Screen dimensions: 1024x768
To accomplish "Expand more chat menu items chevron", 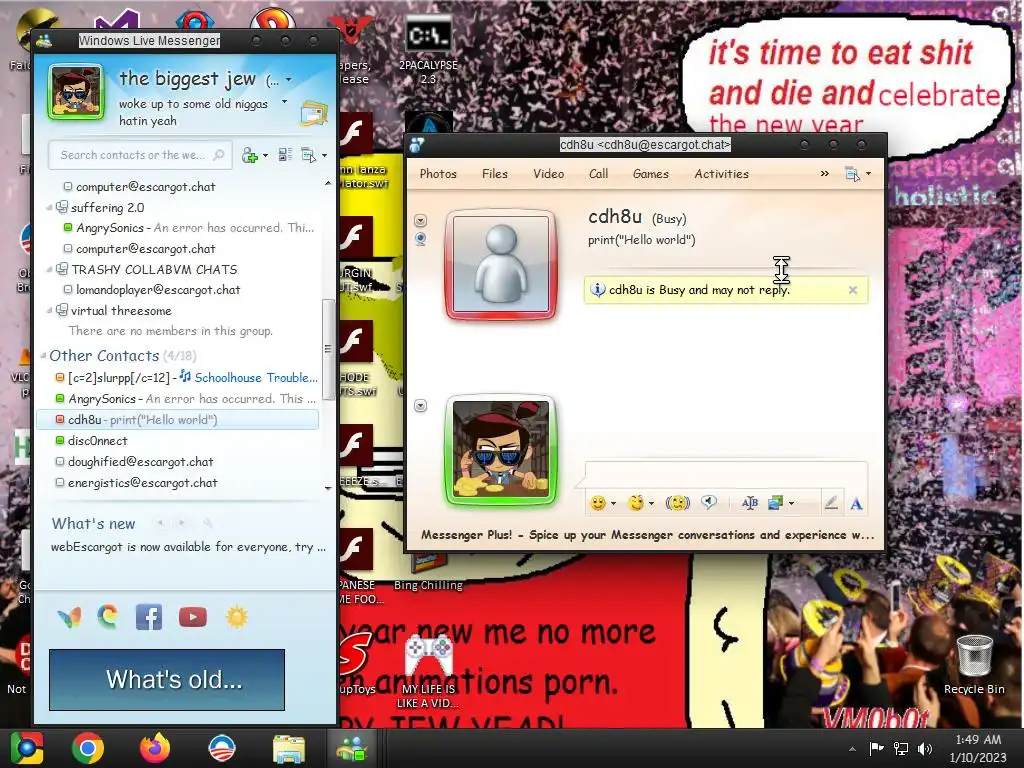I will point(824,174).
